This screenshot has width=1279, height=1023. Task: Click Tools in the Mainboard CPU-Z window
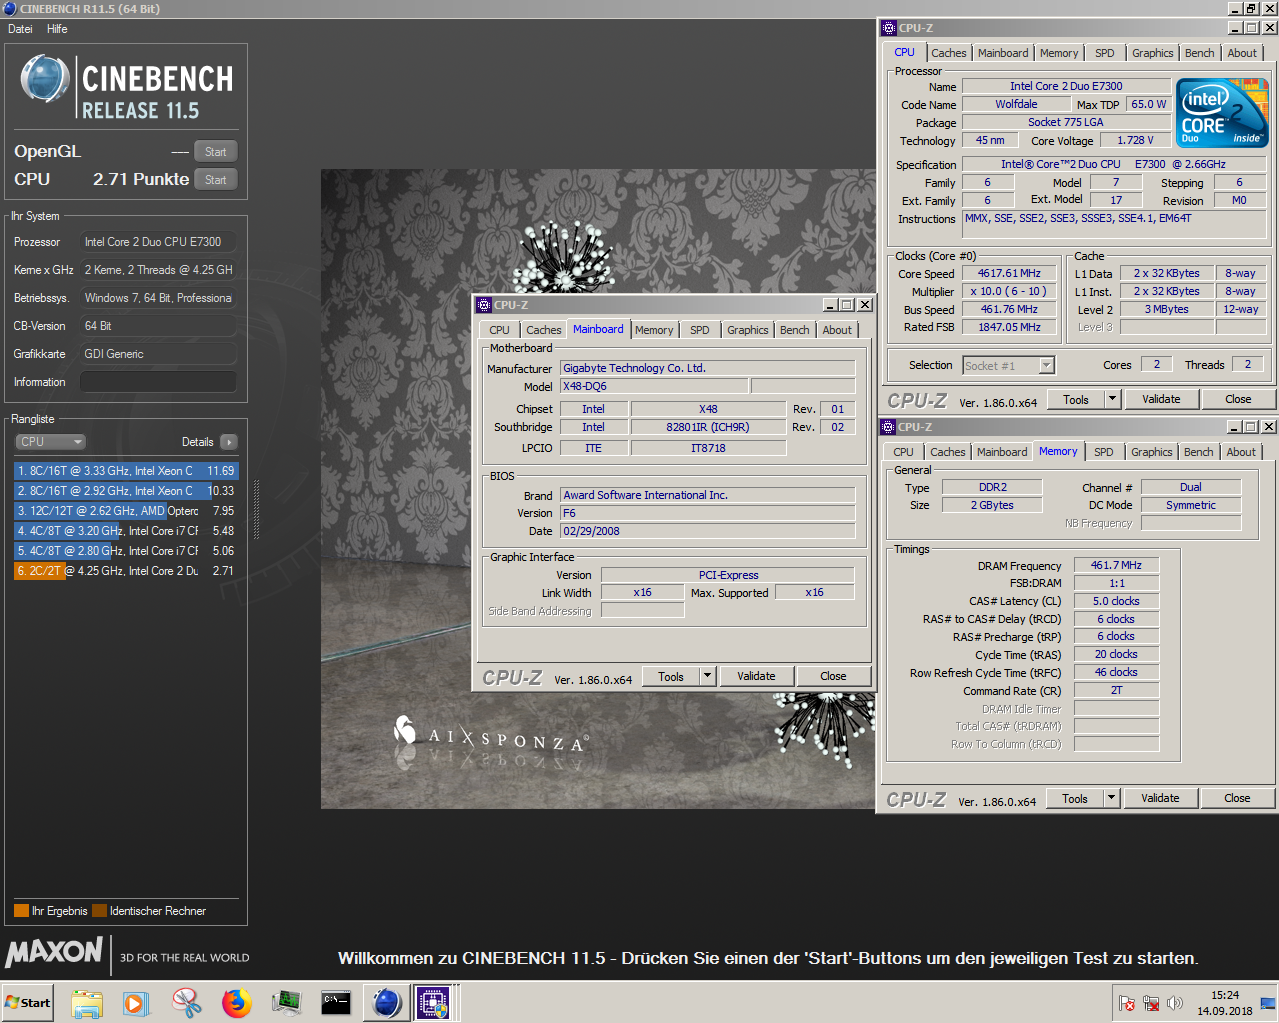[671, 676]
